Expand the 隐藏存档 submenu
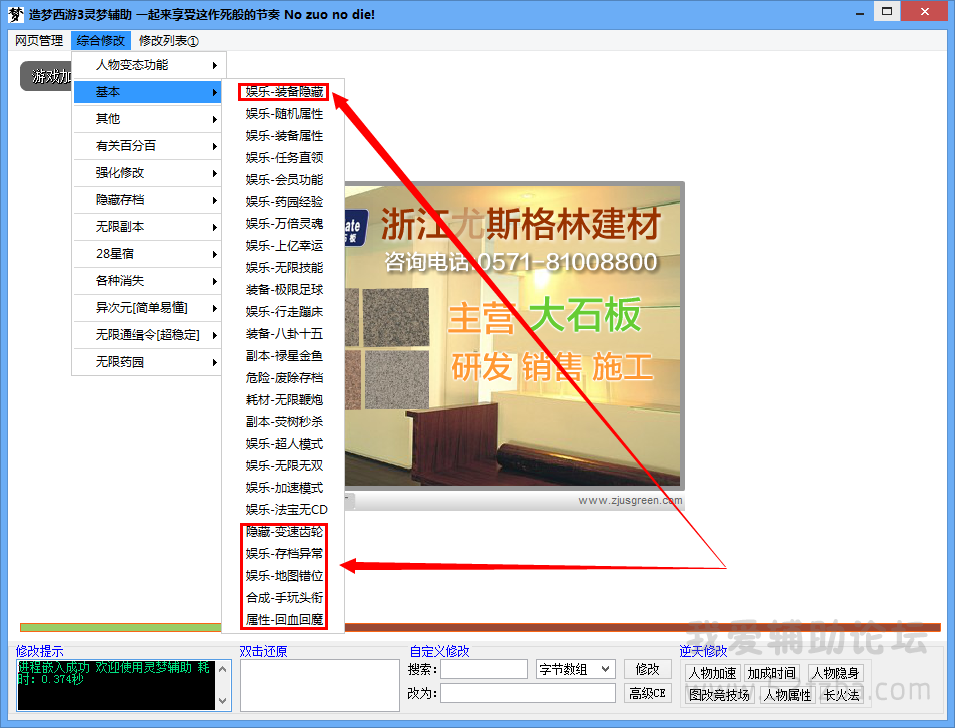The height and width of the screenshot is (728, 955). point(149,200)
